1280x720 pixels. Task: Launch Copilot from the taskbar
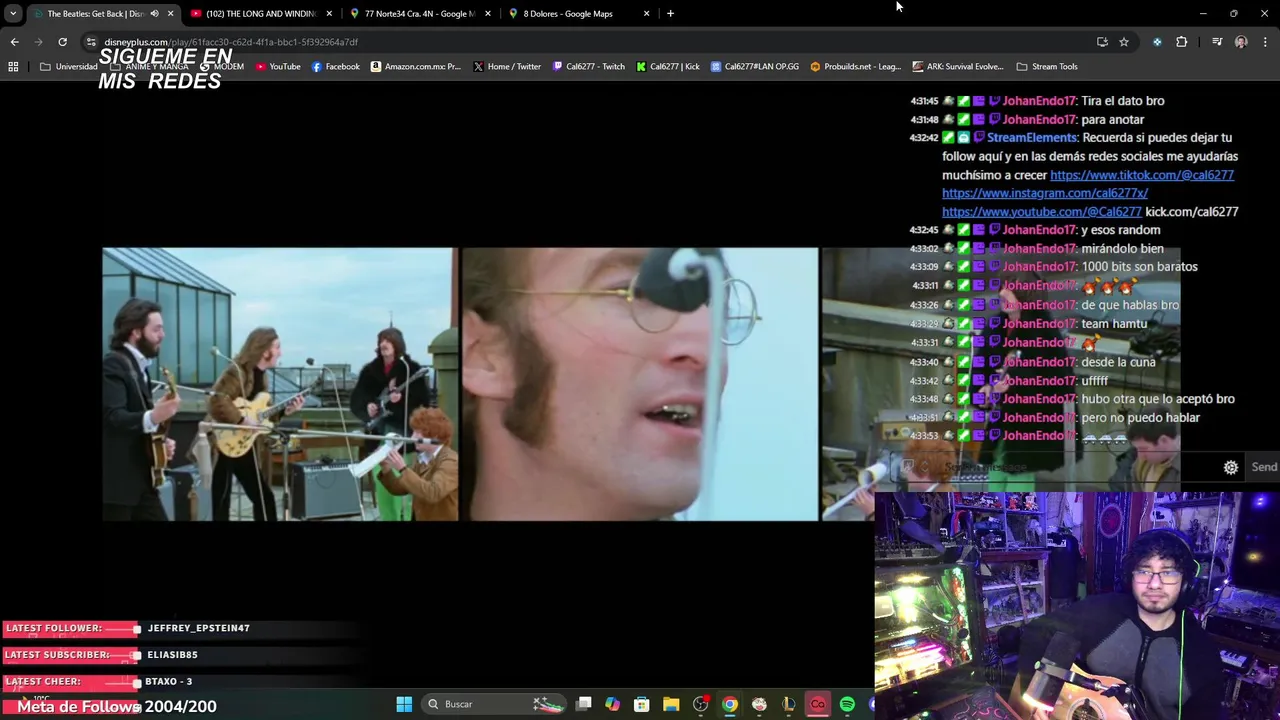(612, 704)
